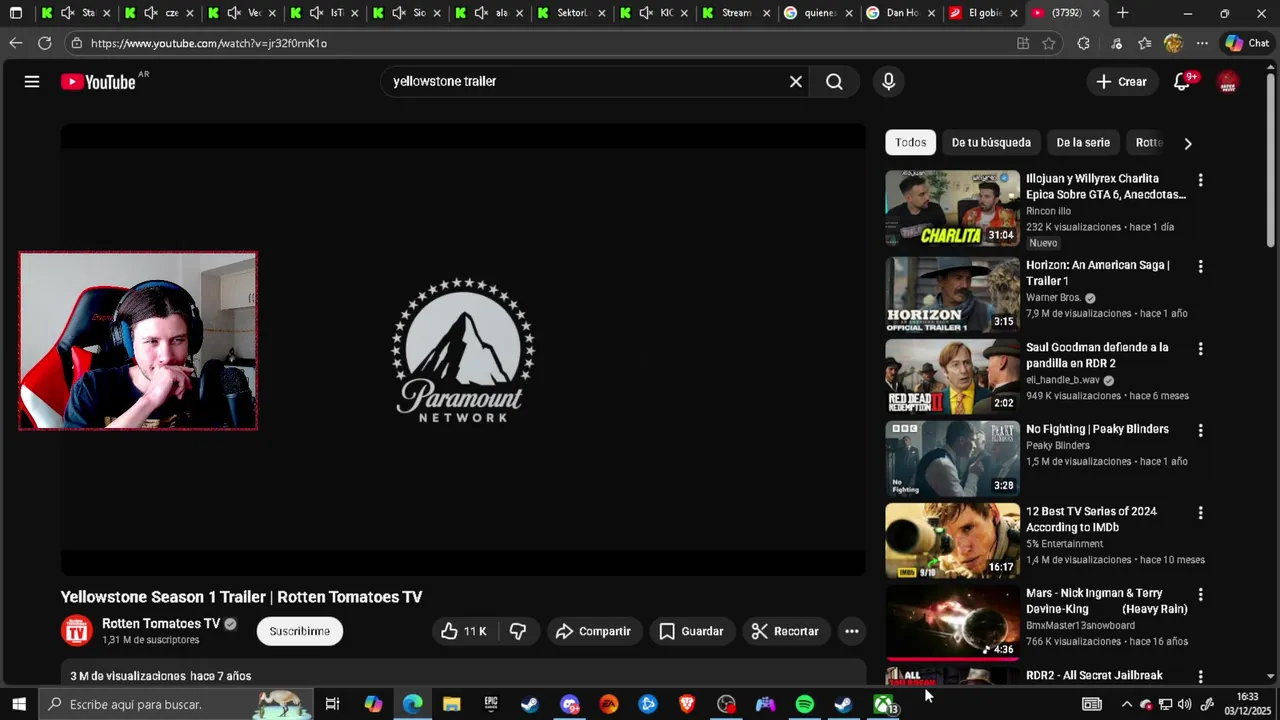Select the De tu búsqueda chip
The image size is (1280, 720).
click(x=991, y=143)
